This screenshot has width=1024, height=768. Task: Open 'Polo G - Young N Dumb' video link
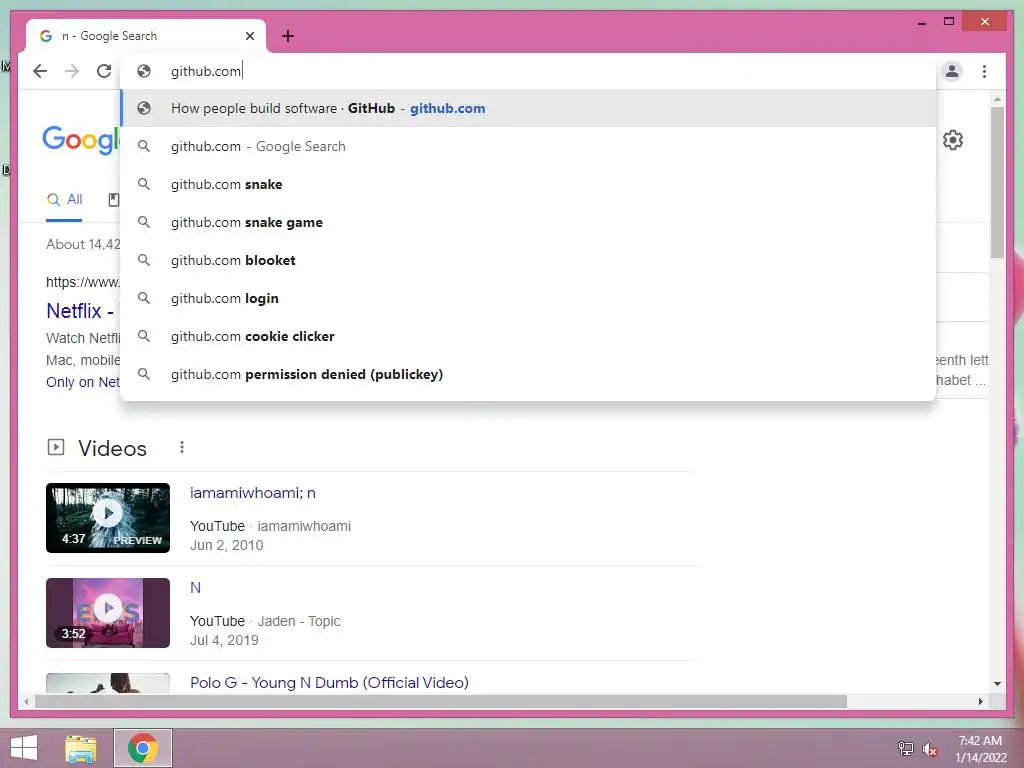click(x=329, y=682)
